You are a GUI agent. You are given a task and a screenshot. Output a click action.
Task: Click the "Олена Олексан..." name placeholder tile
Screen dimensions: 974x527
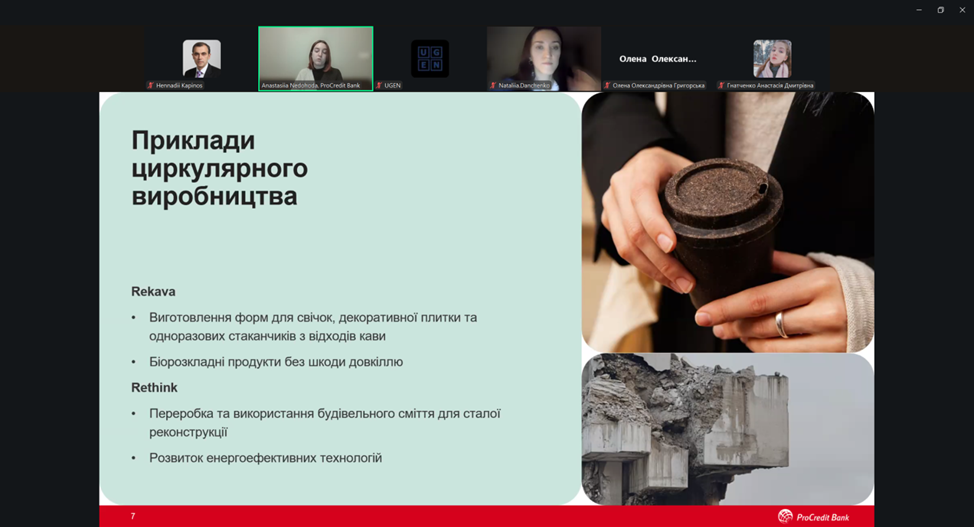[x=657, y=59]
